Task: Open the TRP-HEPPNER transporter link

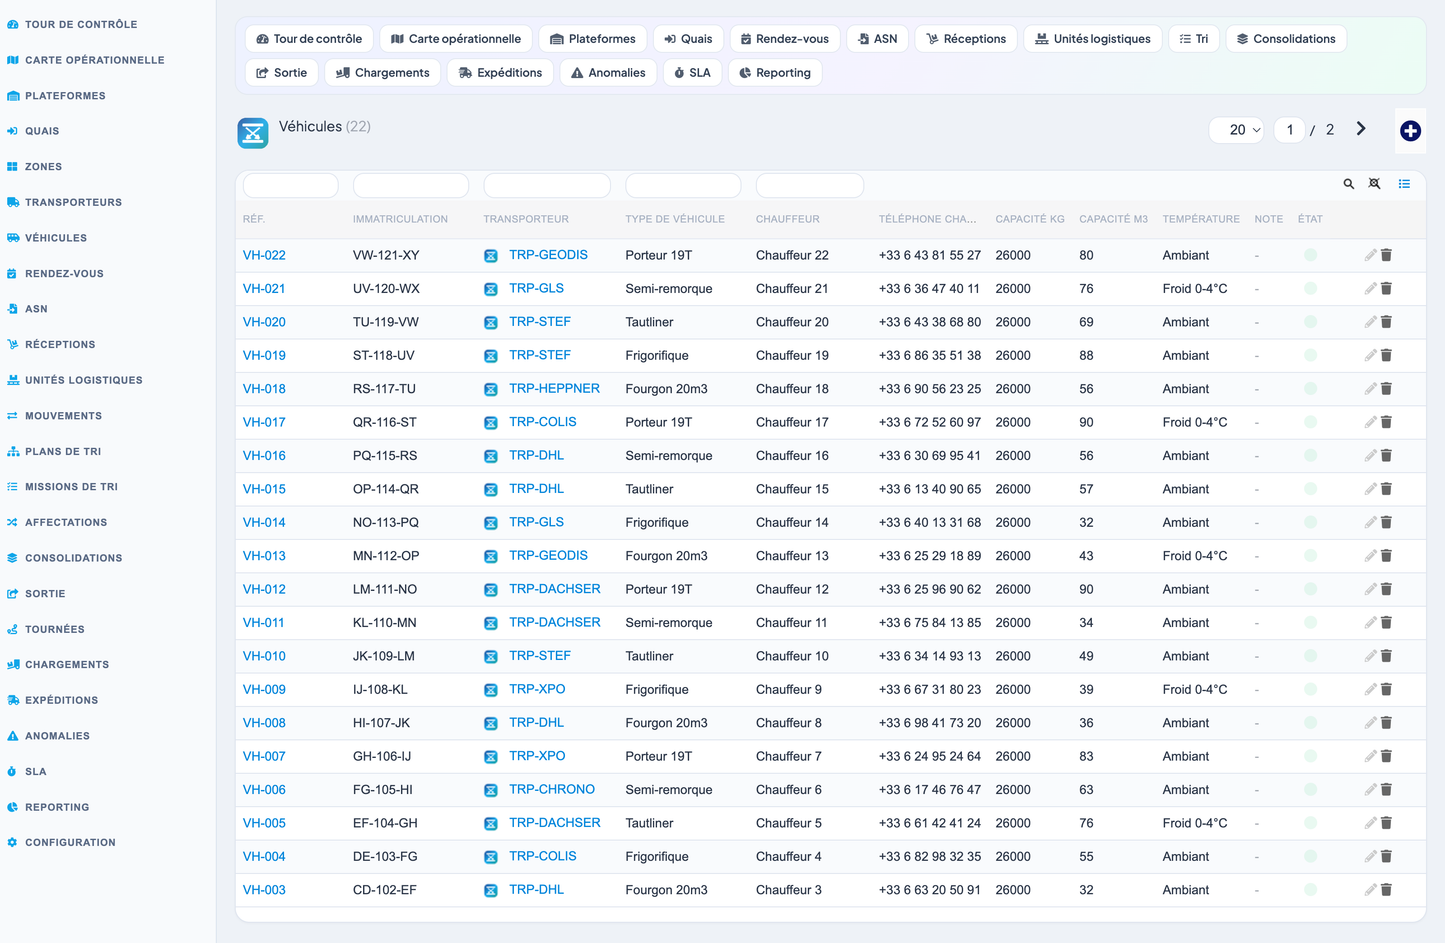Action: [x=554, y=388]
